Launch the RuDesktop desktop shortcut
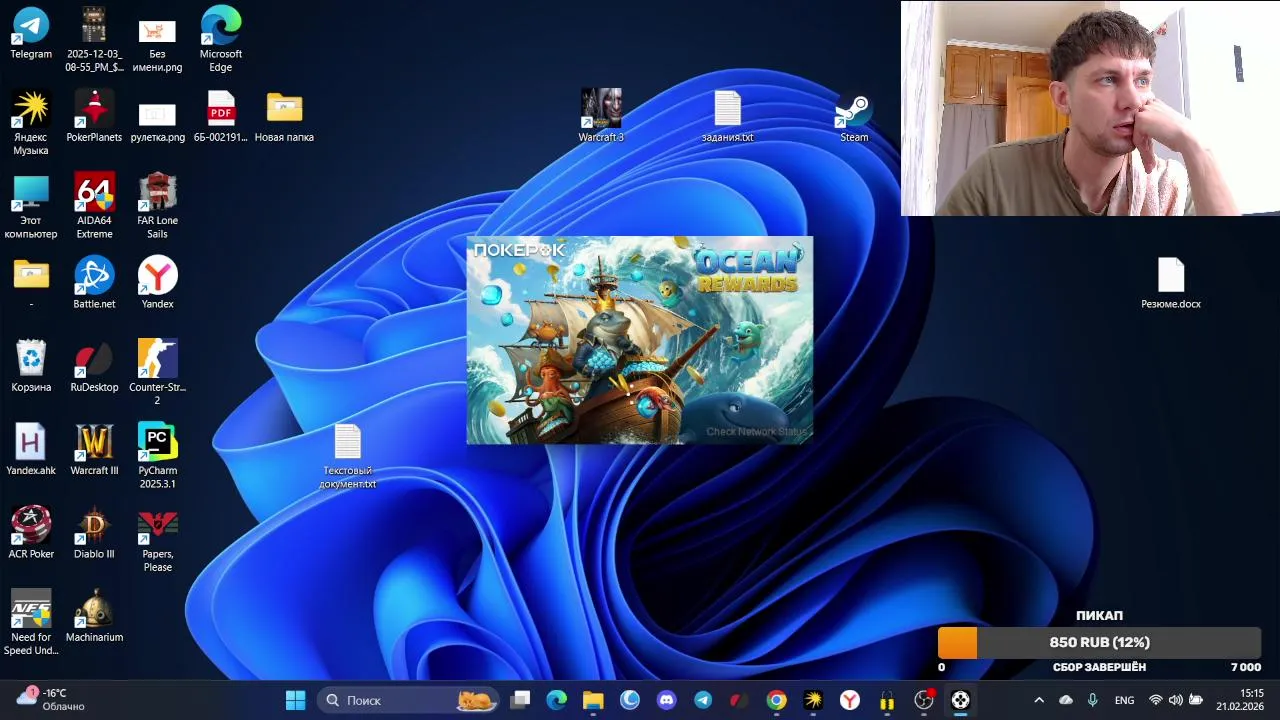Screen dimensions: 1280x720 94,366
